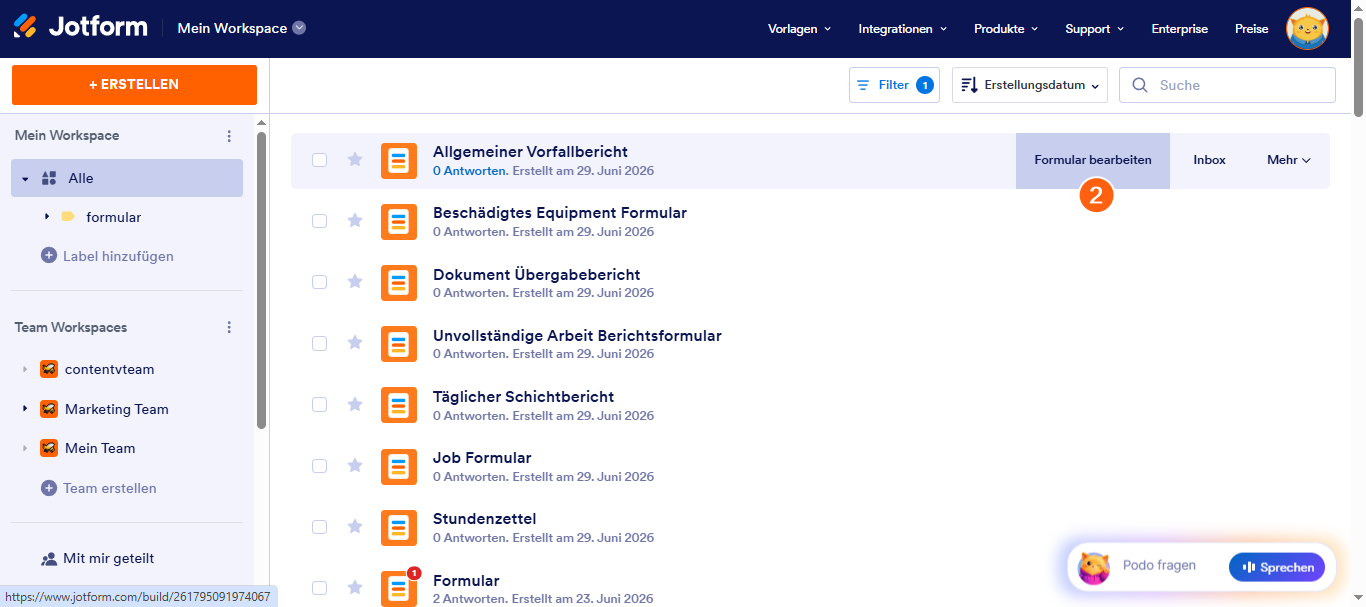Click the Sprechen button in Podo widget
Image resolution: width=1366 pixels, height=607 pixels.
coord(1277,567)
